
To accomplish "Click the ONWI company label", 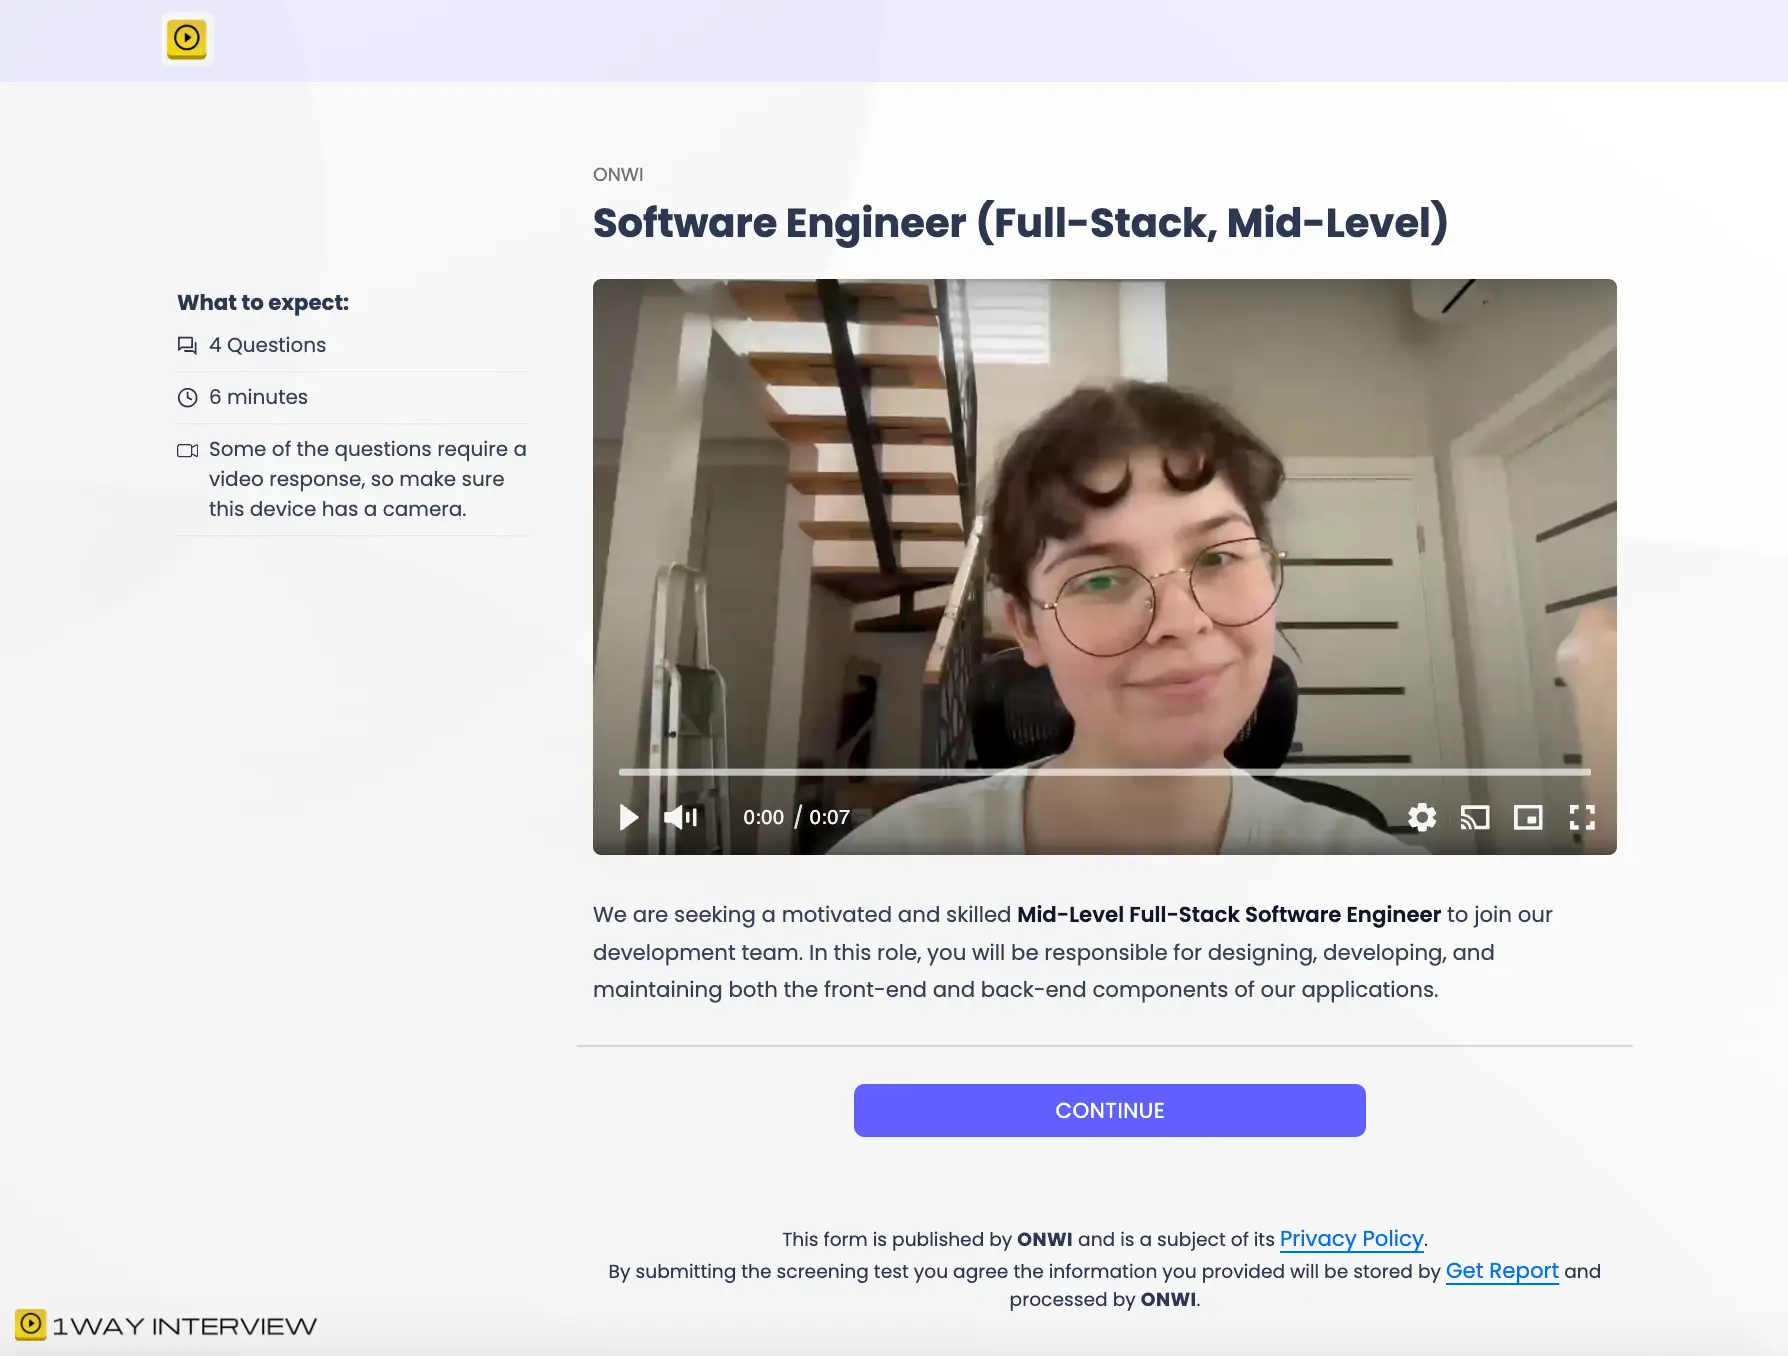I will pos(618,174).
